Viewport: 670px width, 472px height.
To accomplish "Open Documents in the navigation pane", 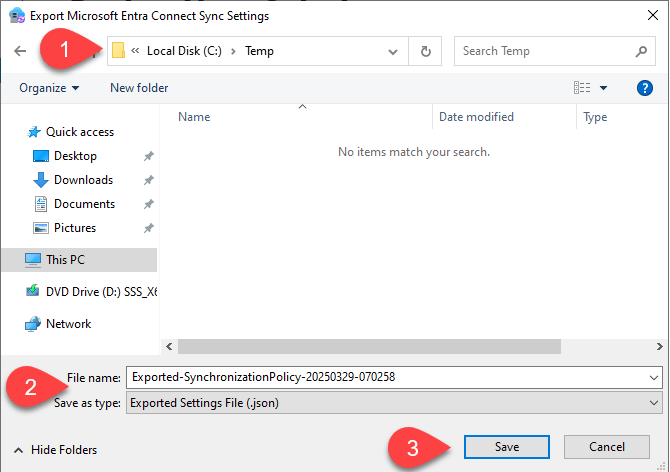I will 84,204.
